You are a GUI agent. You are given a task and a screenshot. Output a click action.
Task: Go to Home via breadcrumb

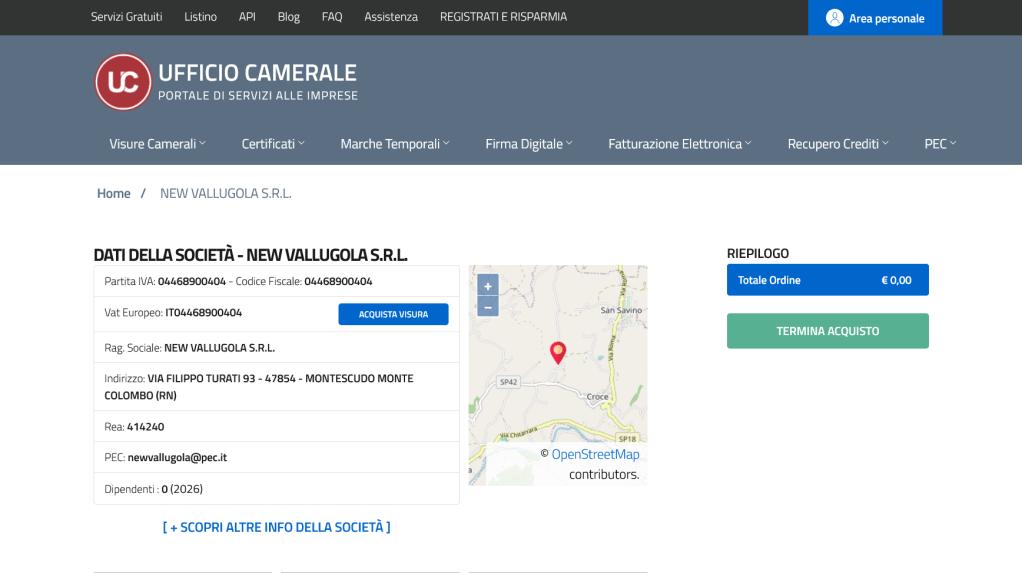(113, 193)
